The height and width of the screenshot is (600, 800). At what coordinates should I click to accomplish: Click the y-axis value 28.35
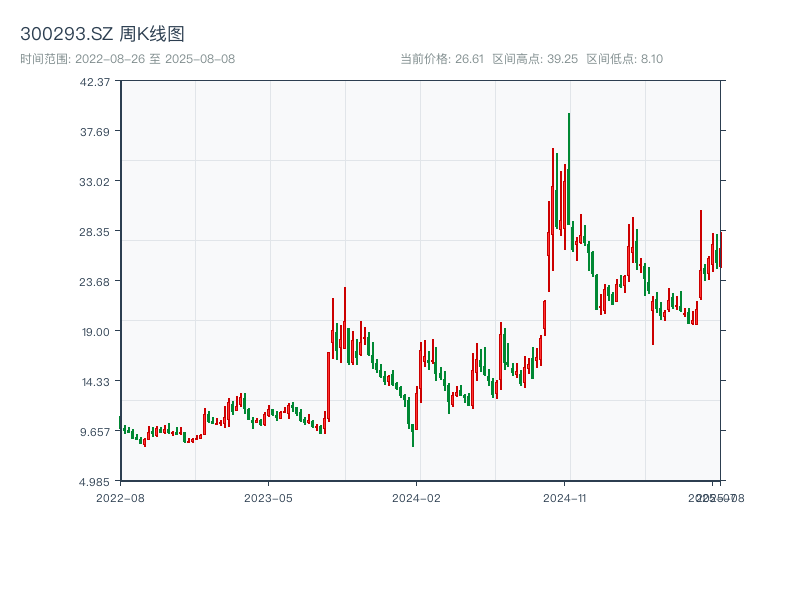(94, 232)
